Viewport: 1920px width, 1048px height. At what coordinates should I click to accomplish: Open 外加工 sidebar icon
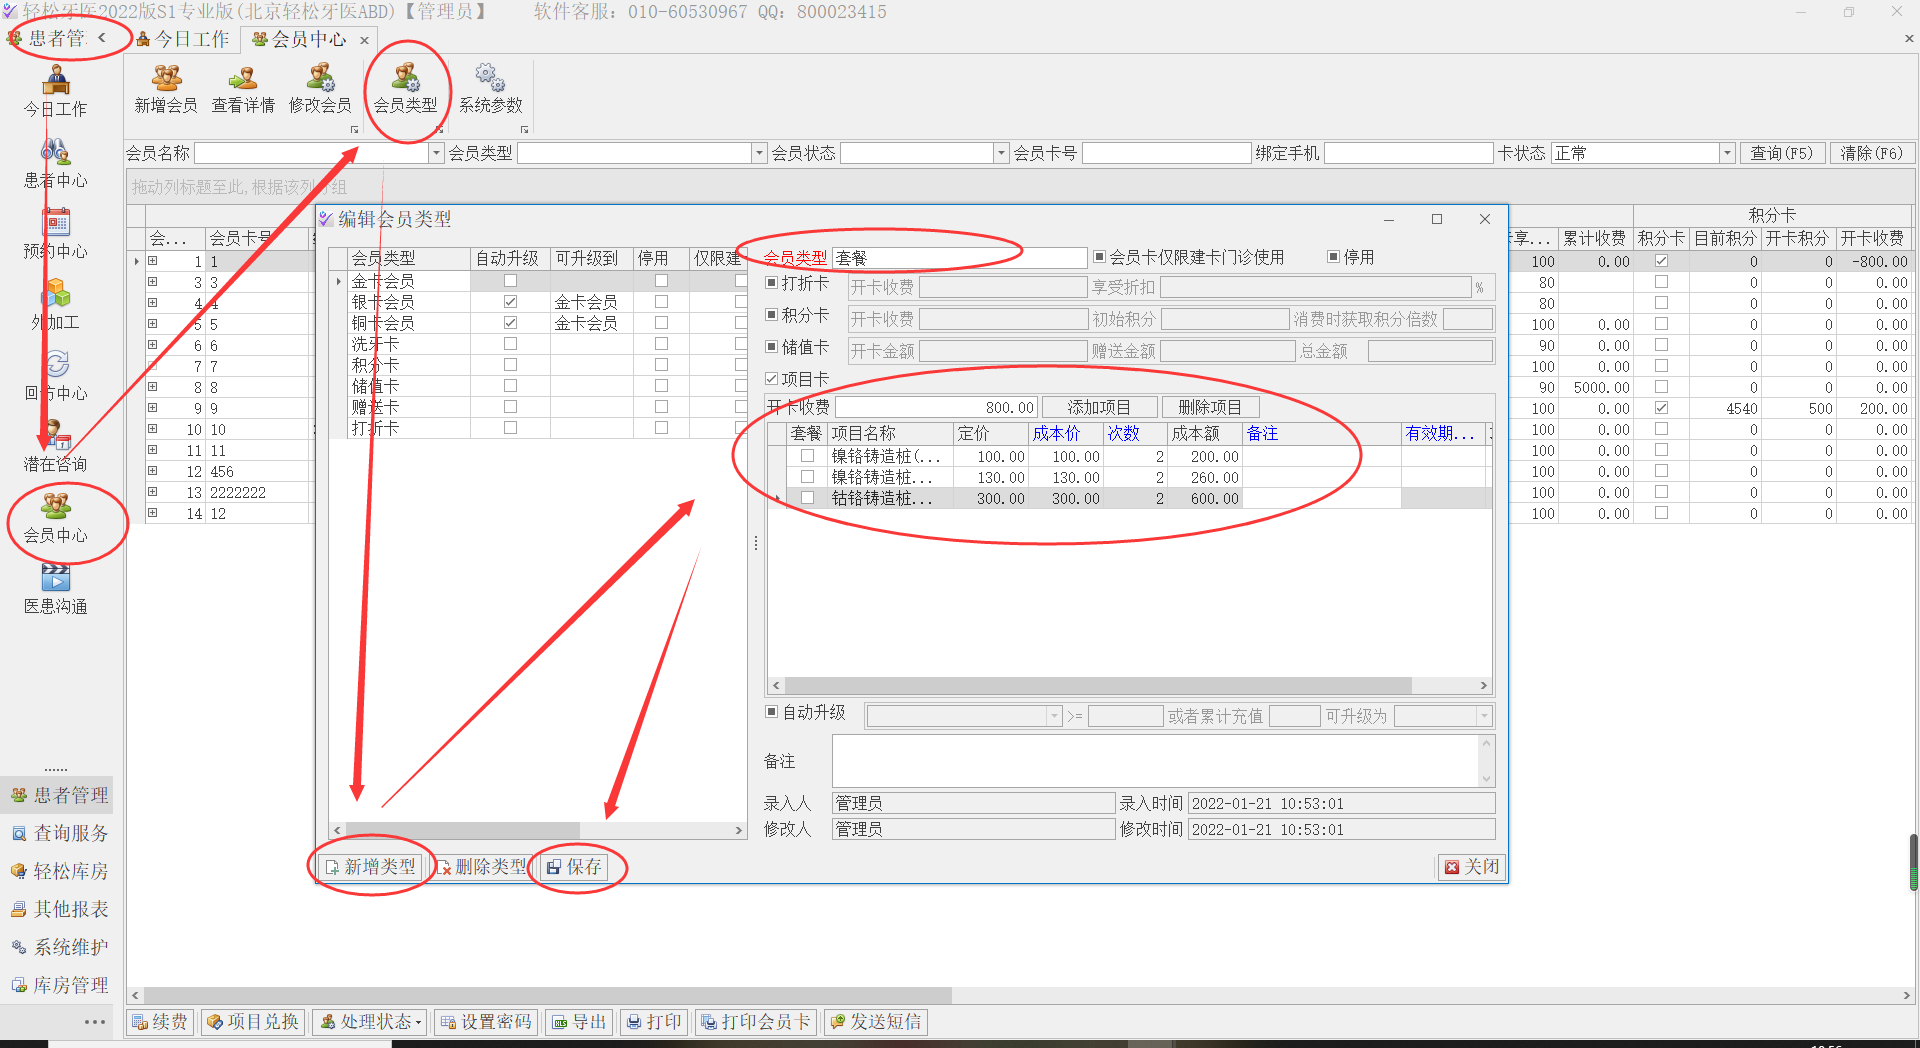pos(56,305)
